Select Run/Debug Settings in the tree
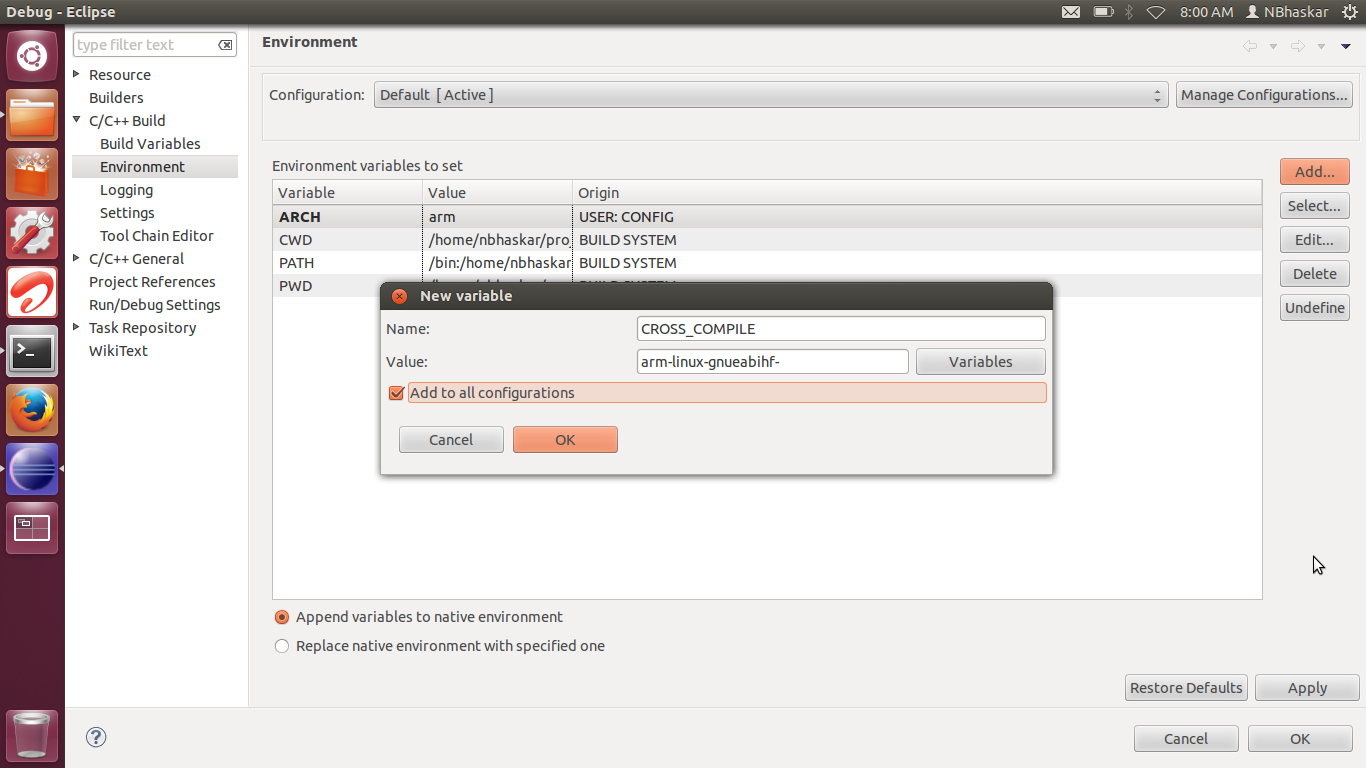The image size is (1366, 768). (x=155, y=305)
